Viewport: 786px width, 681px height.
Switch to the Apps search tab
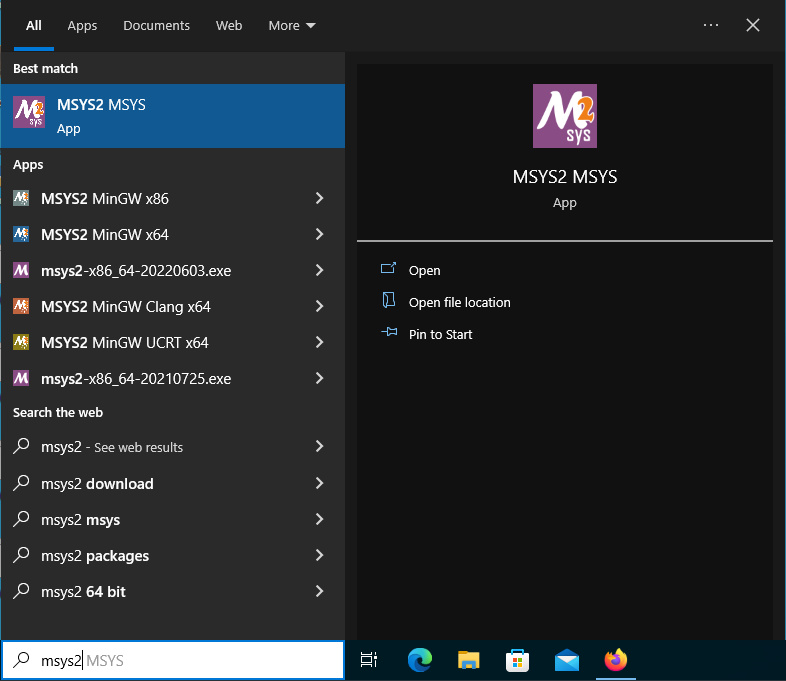click(x=82, y=26)
